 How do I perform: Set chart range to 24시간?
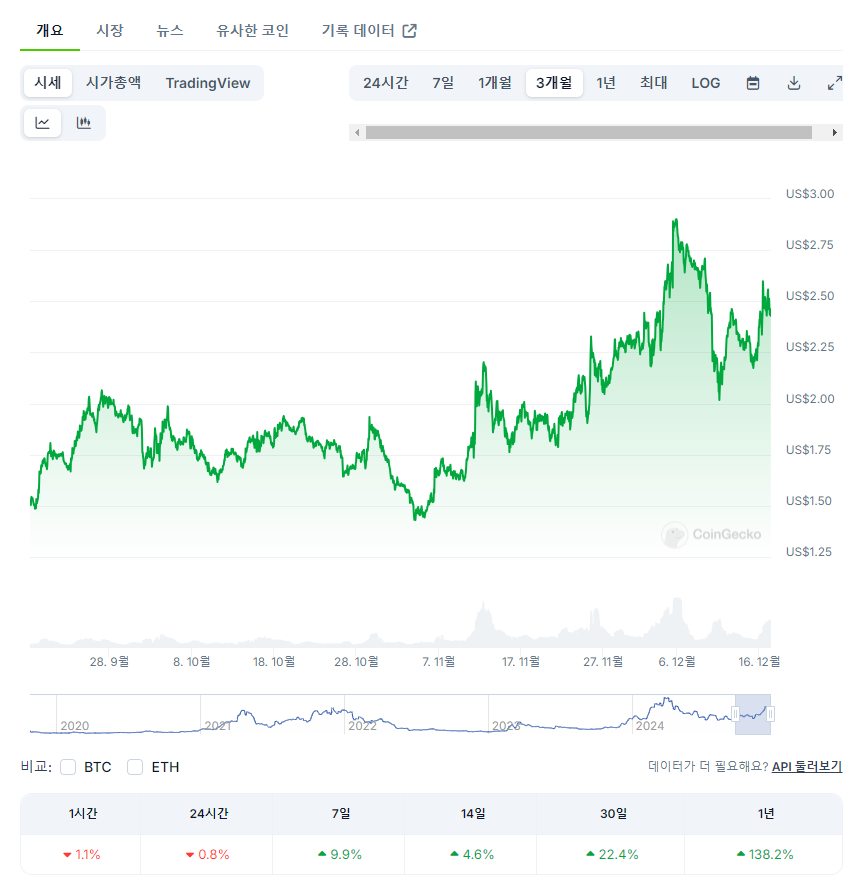385,83
